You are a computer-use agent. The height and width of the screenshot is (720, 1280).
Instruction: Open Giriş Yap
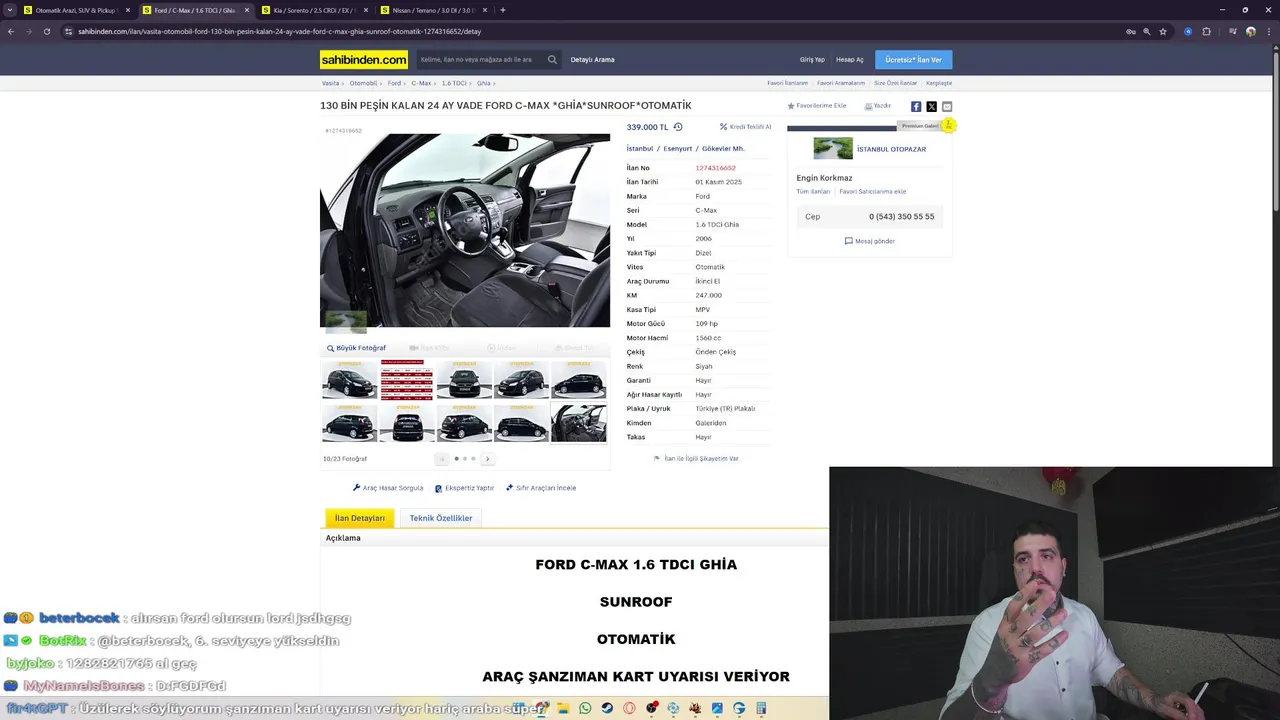click(812, 60)
